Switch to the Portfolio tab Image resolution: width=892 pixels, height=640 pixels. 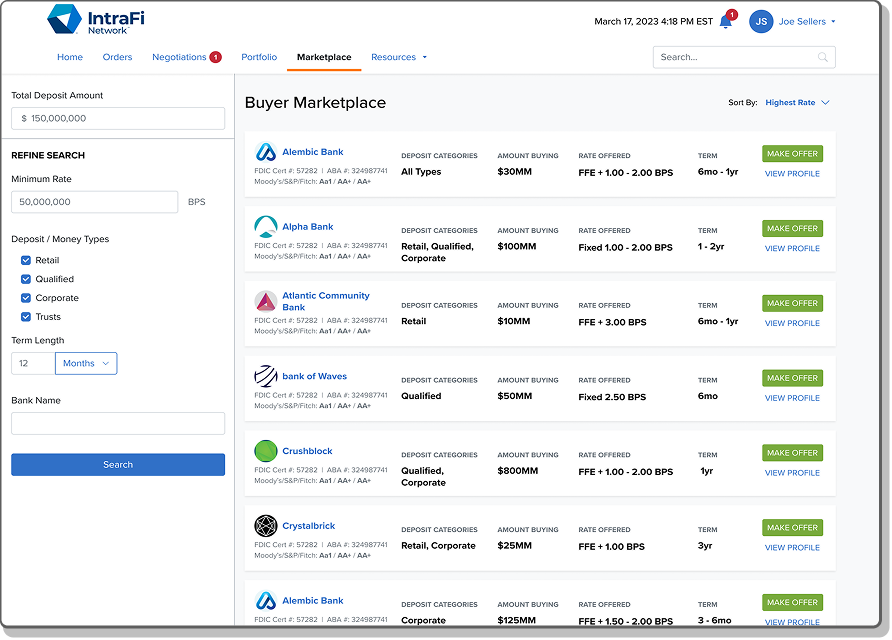click(259, 57)
